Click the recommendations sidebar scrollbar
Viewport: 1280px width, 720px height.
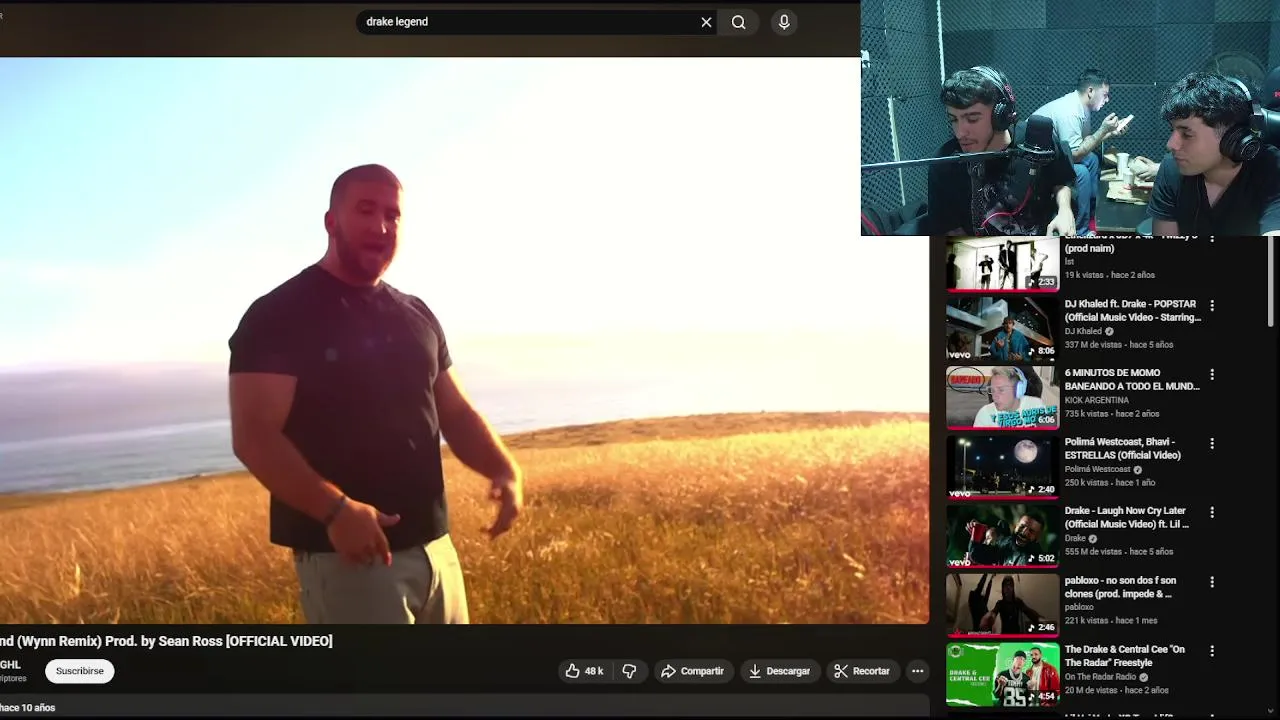click(x=1272, y=281)
